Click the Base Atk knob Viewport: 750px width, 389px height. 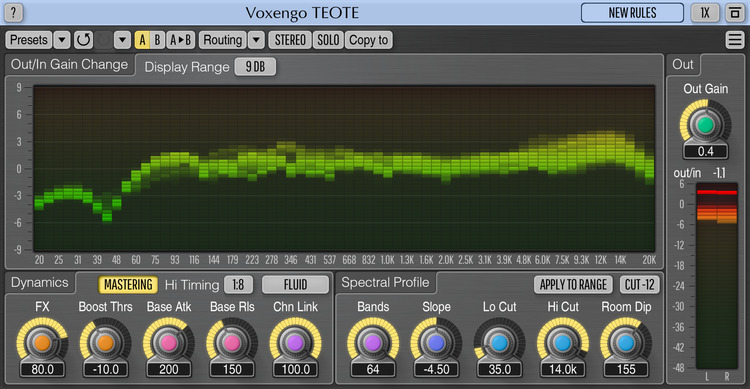click(x=169, y=343)
